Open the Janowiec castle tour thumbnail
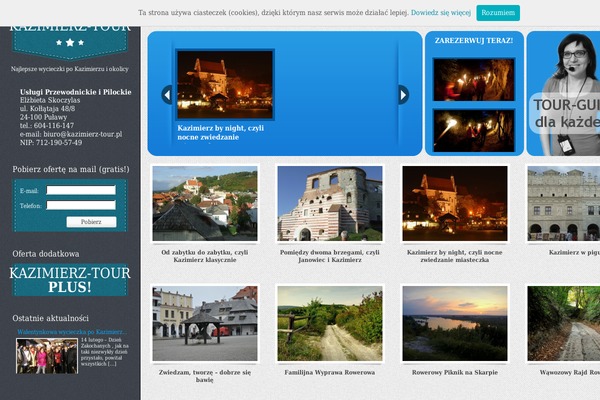This screenshot has height=400, width=600. 330,203
